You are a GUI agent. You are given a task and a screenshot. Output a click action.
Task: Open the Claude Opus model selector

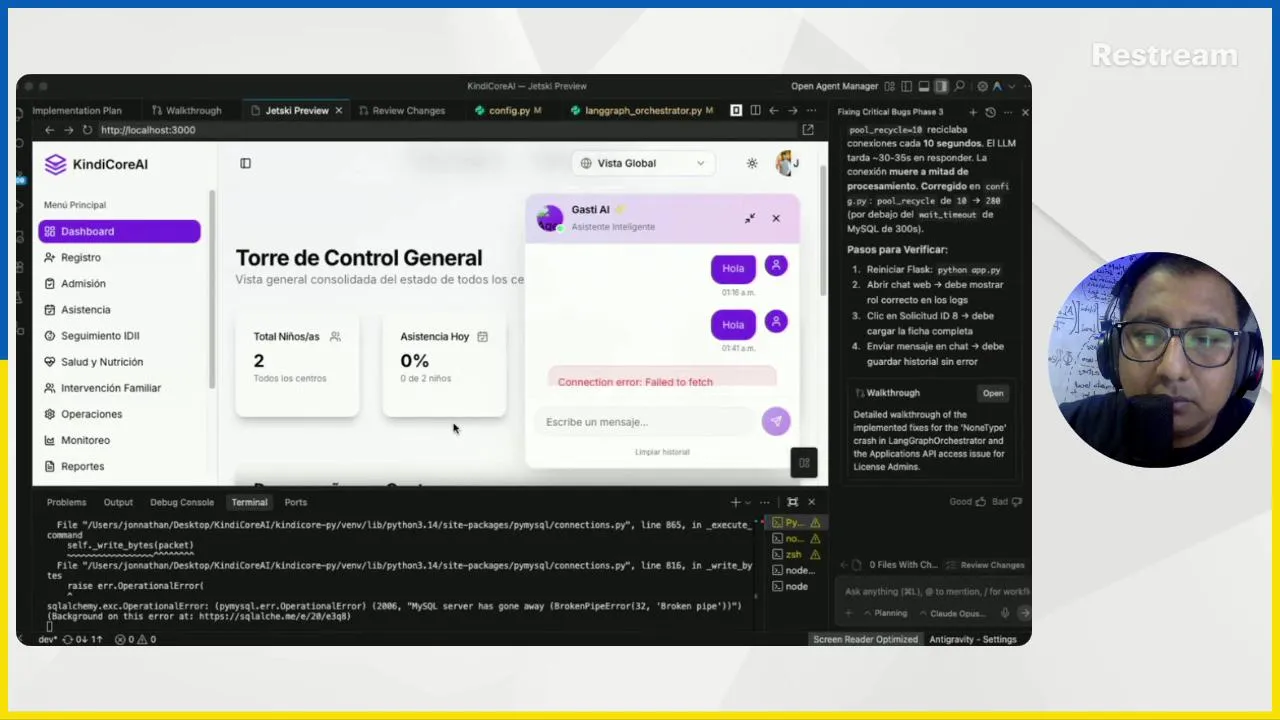[954, 613]
